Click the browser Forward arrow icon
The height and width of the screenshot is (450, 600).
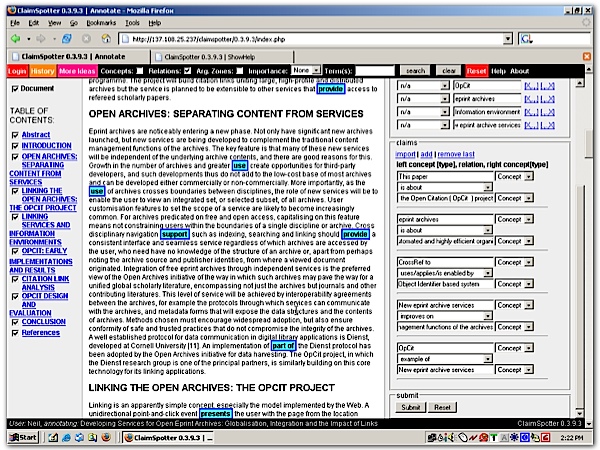tap(41, 39)
